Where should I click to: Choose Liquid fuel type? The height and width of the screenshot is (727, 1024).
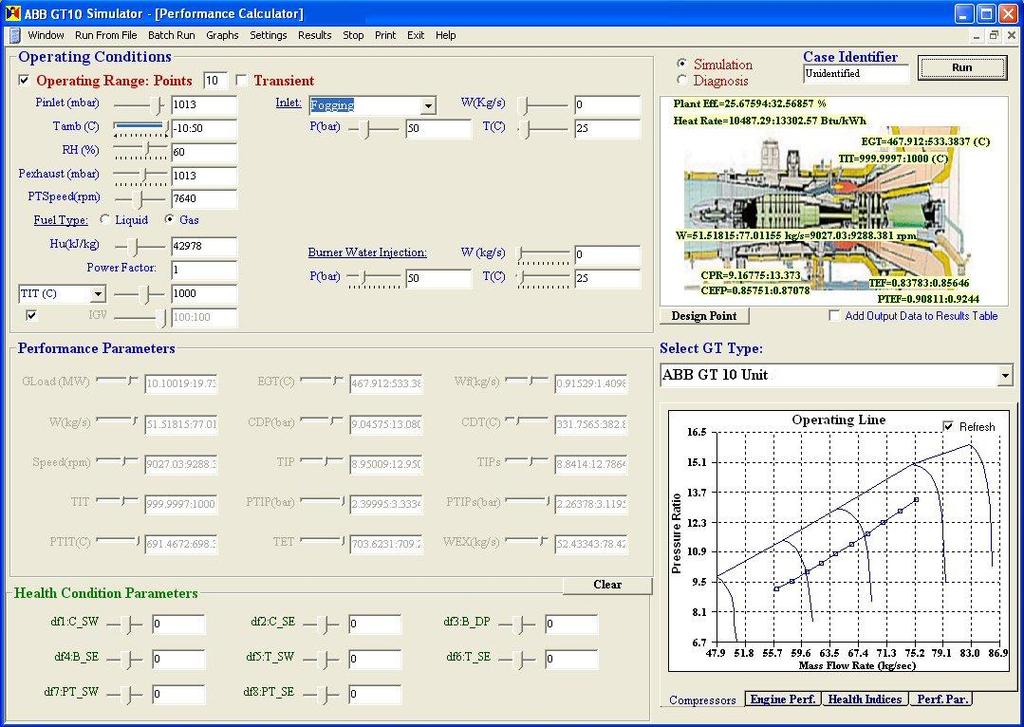(x=104, y=219)
